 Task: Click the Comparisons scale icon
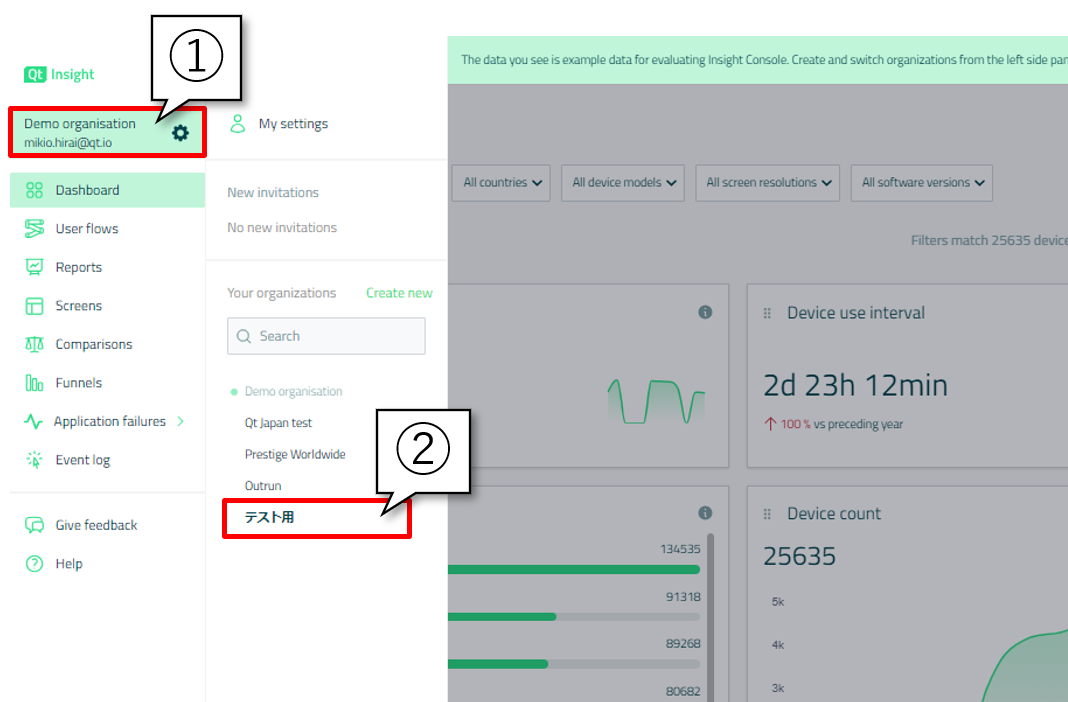coord(35,344)
